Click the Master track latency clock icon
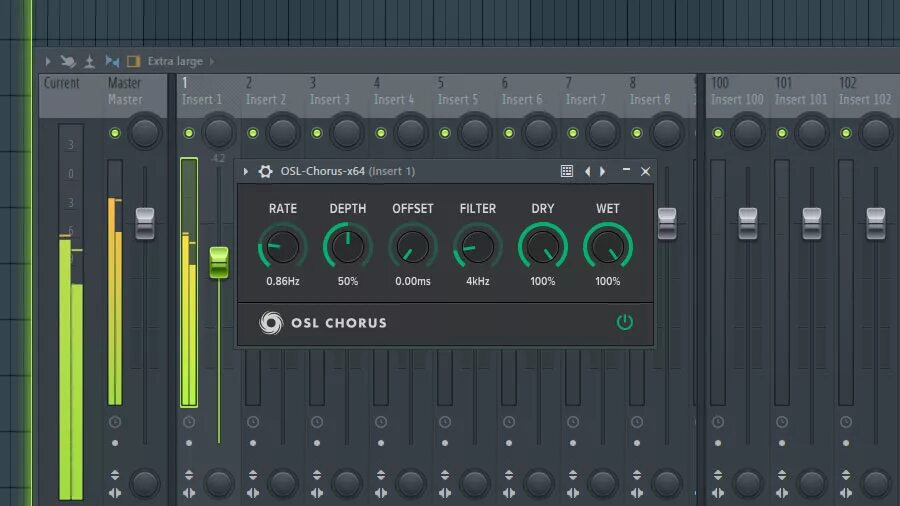The width and height of the screenshot is (900, 506). point(115,422)
